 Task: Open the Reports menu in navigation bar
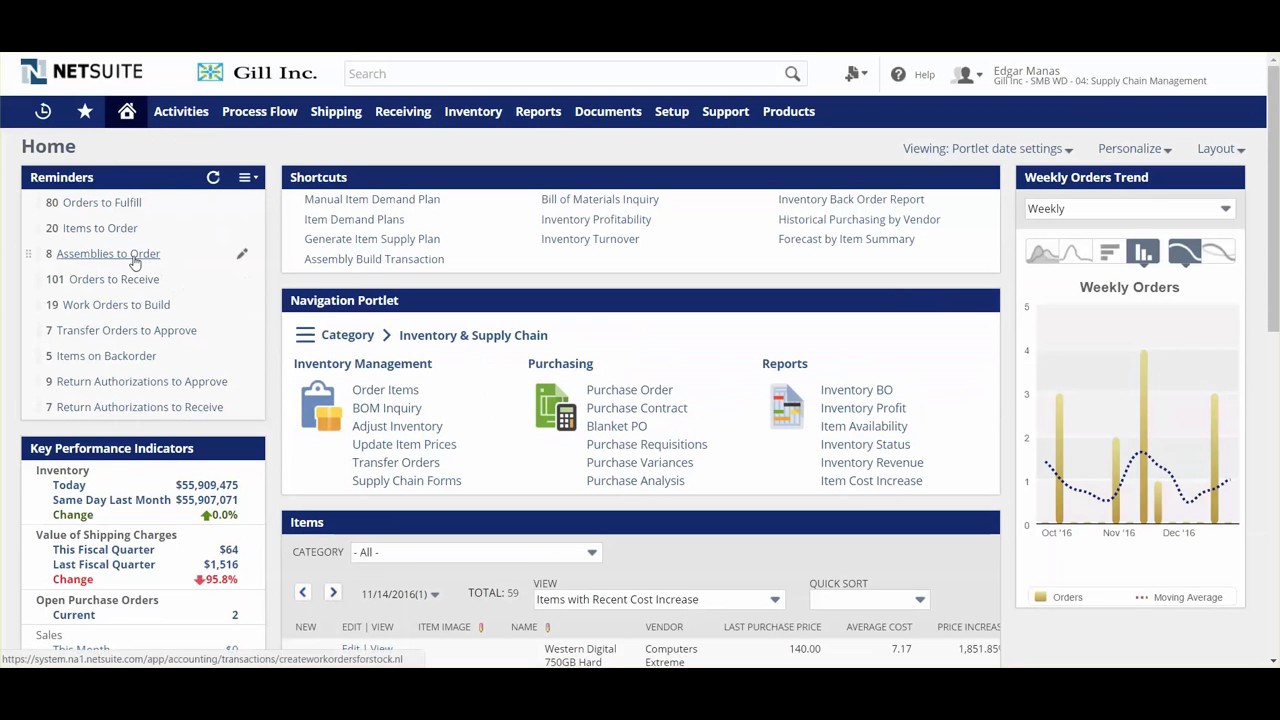(x=538, y=111)
